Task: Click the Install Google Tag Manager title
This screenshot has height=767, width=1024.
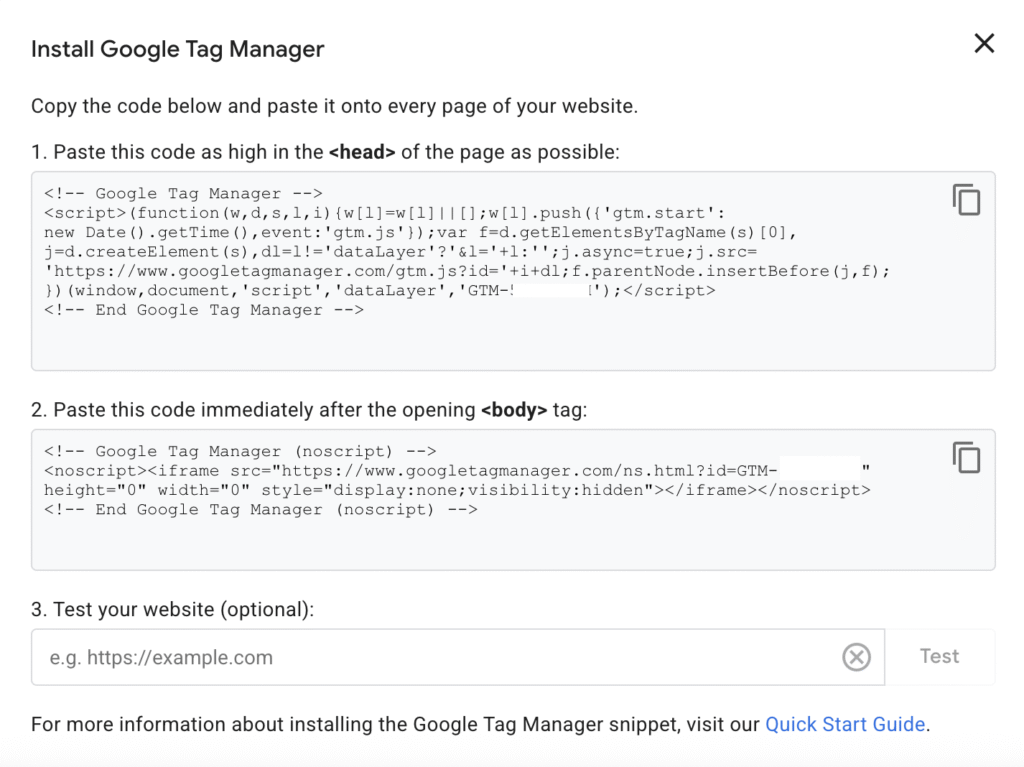Action: pyautogui.click(x=177, y=48)
